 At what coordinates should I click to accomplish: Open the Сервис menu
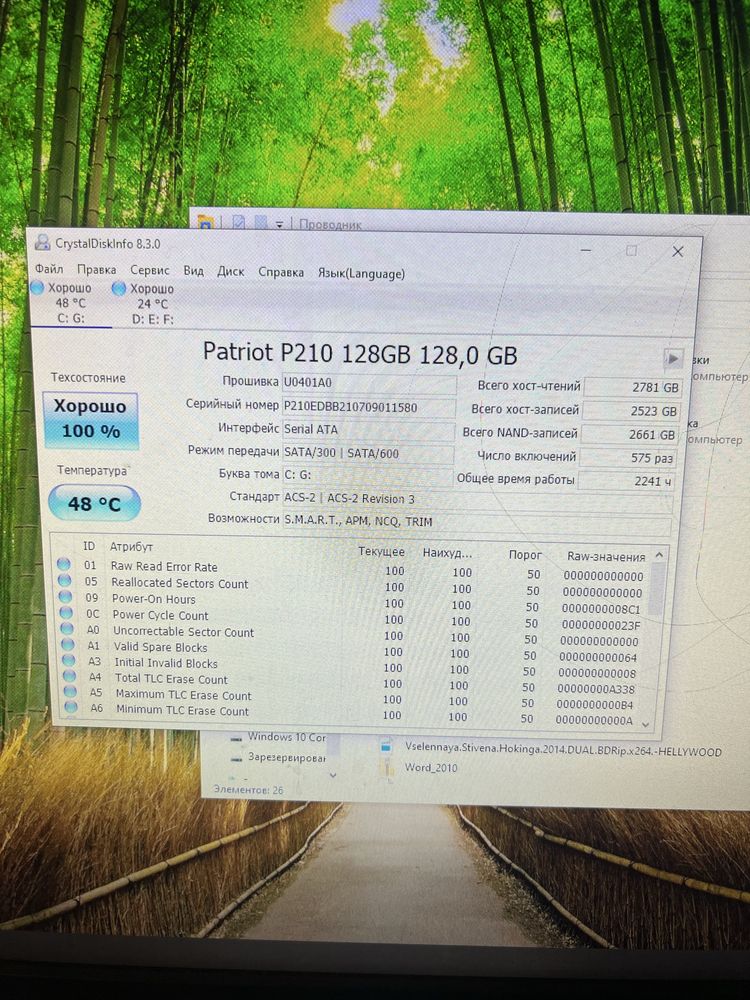[x=150, y=270]
